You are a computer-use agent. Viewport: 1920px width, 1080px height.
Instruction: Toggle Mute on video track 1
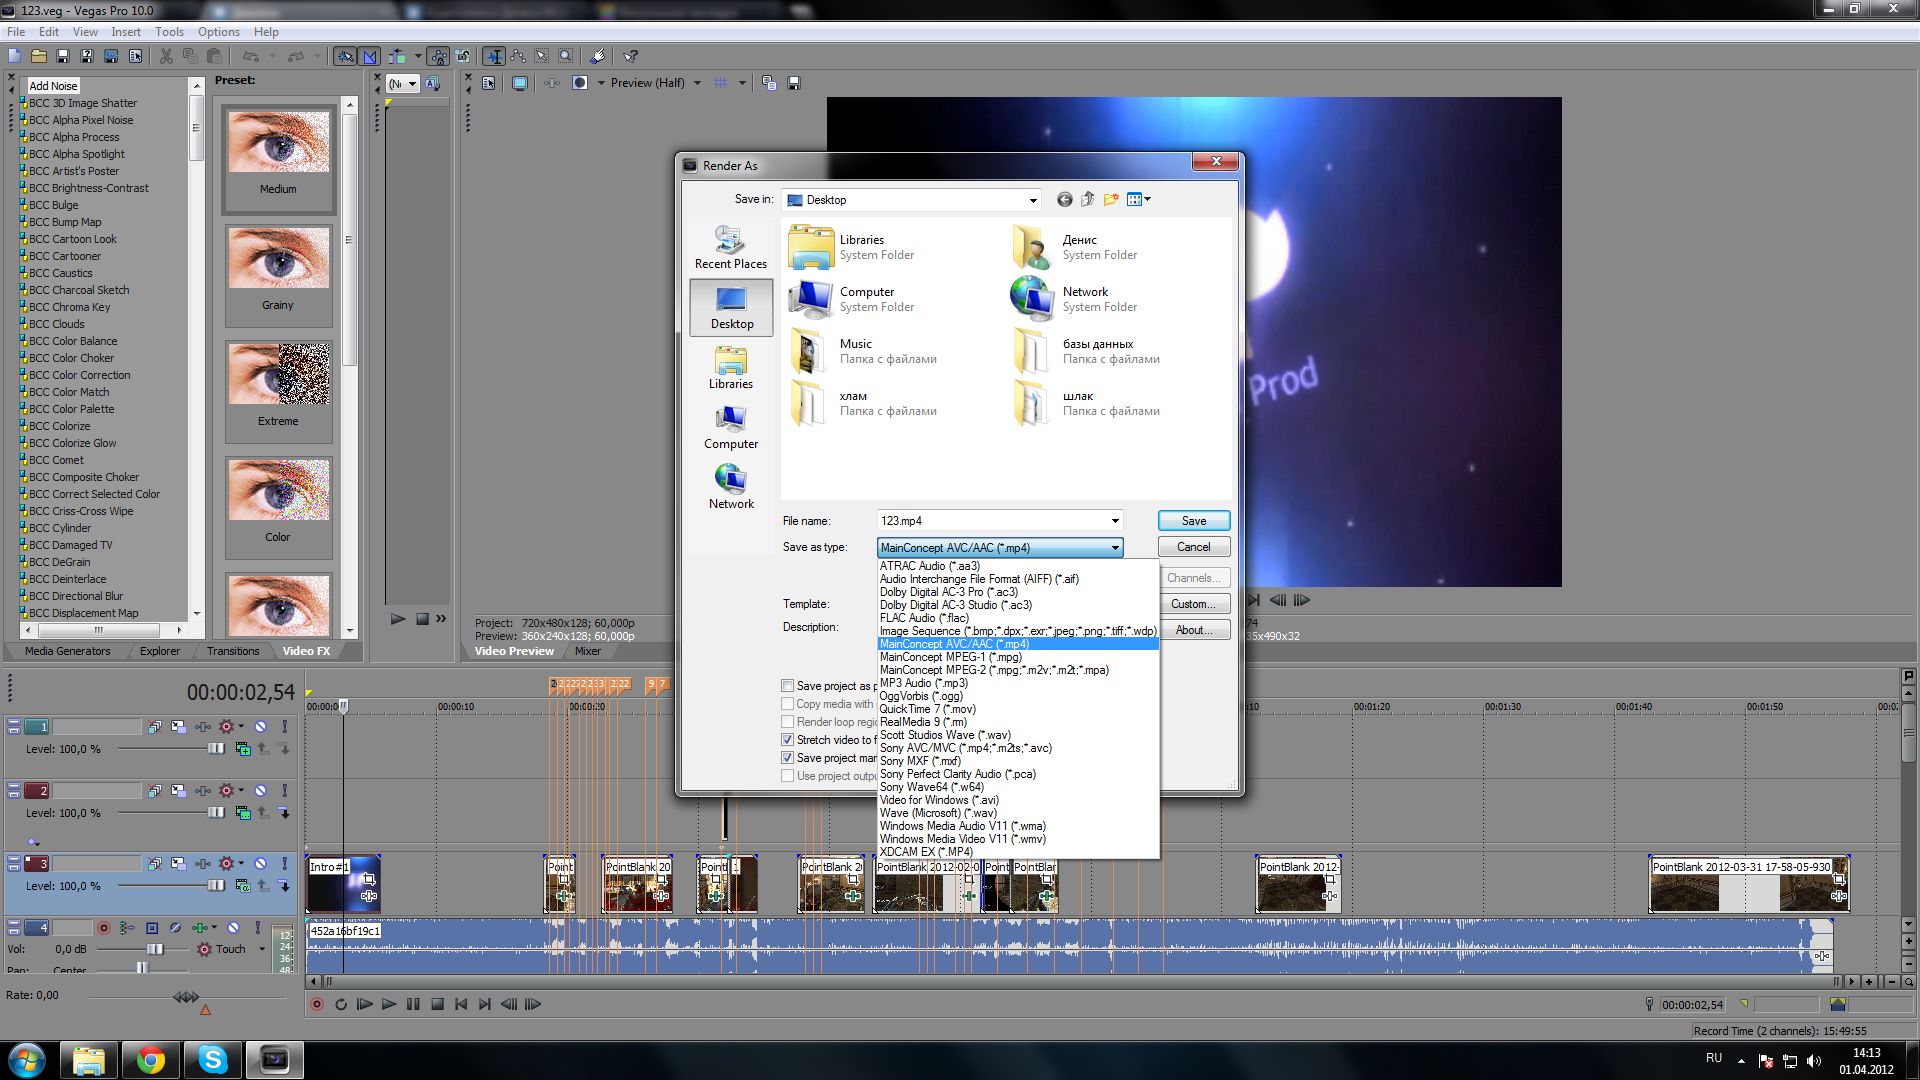tap(260, 727)
